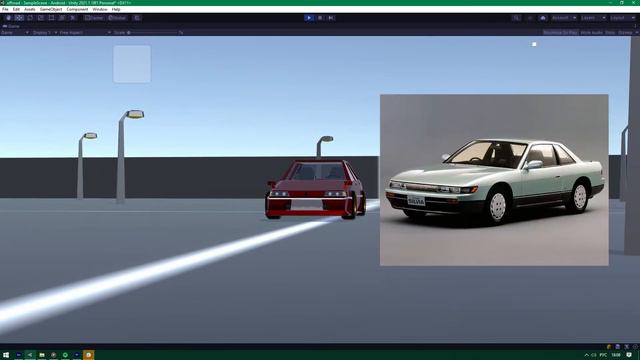
Task: Toggle Maximize On Play
Action: click(560, 33)
